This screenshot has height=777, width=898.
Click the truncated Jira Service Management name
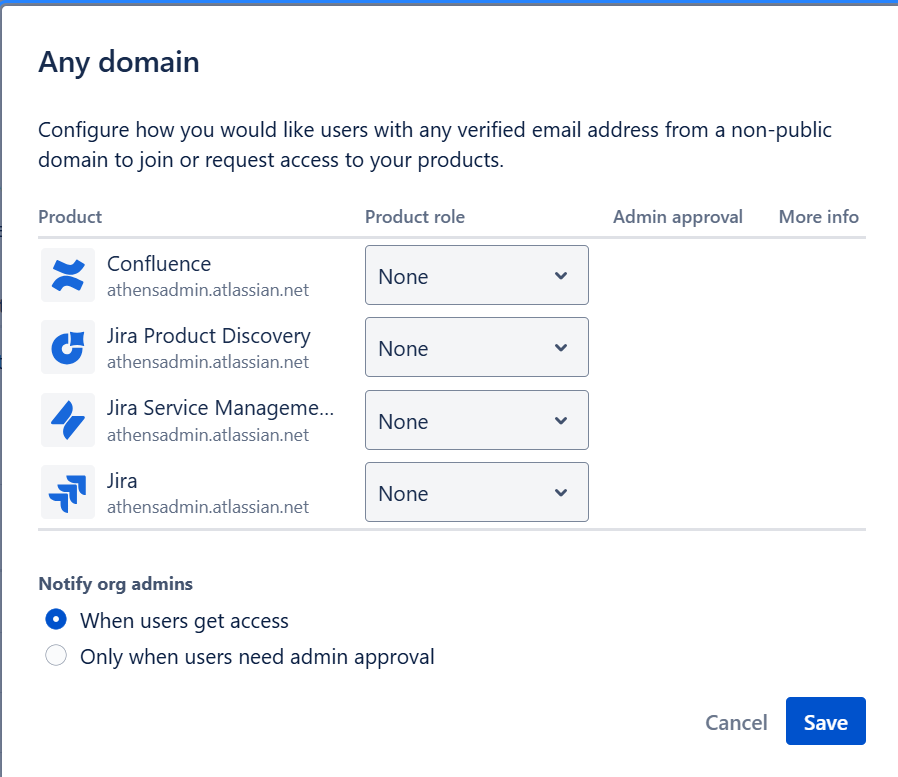(x=220, y=408)
